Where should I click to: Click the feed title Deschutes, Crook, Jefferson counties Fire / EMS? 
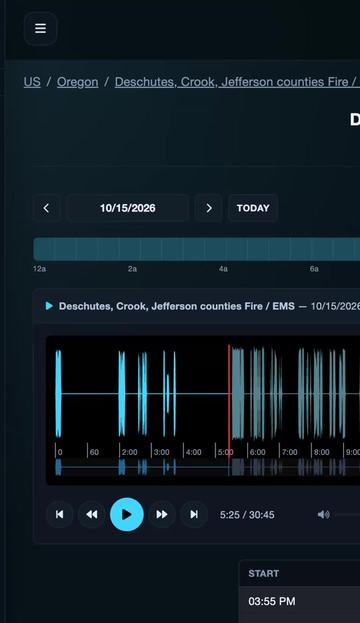click(177, 306)
